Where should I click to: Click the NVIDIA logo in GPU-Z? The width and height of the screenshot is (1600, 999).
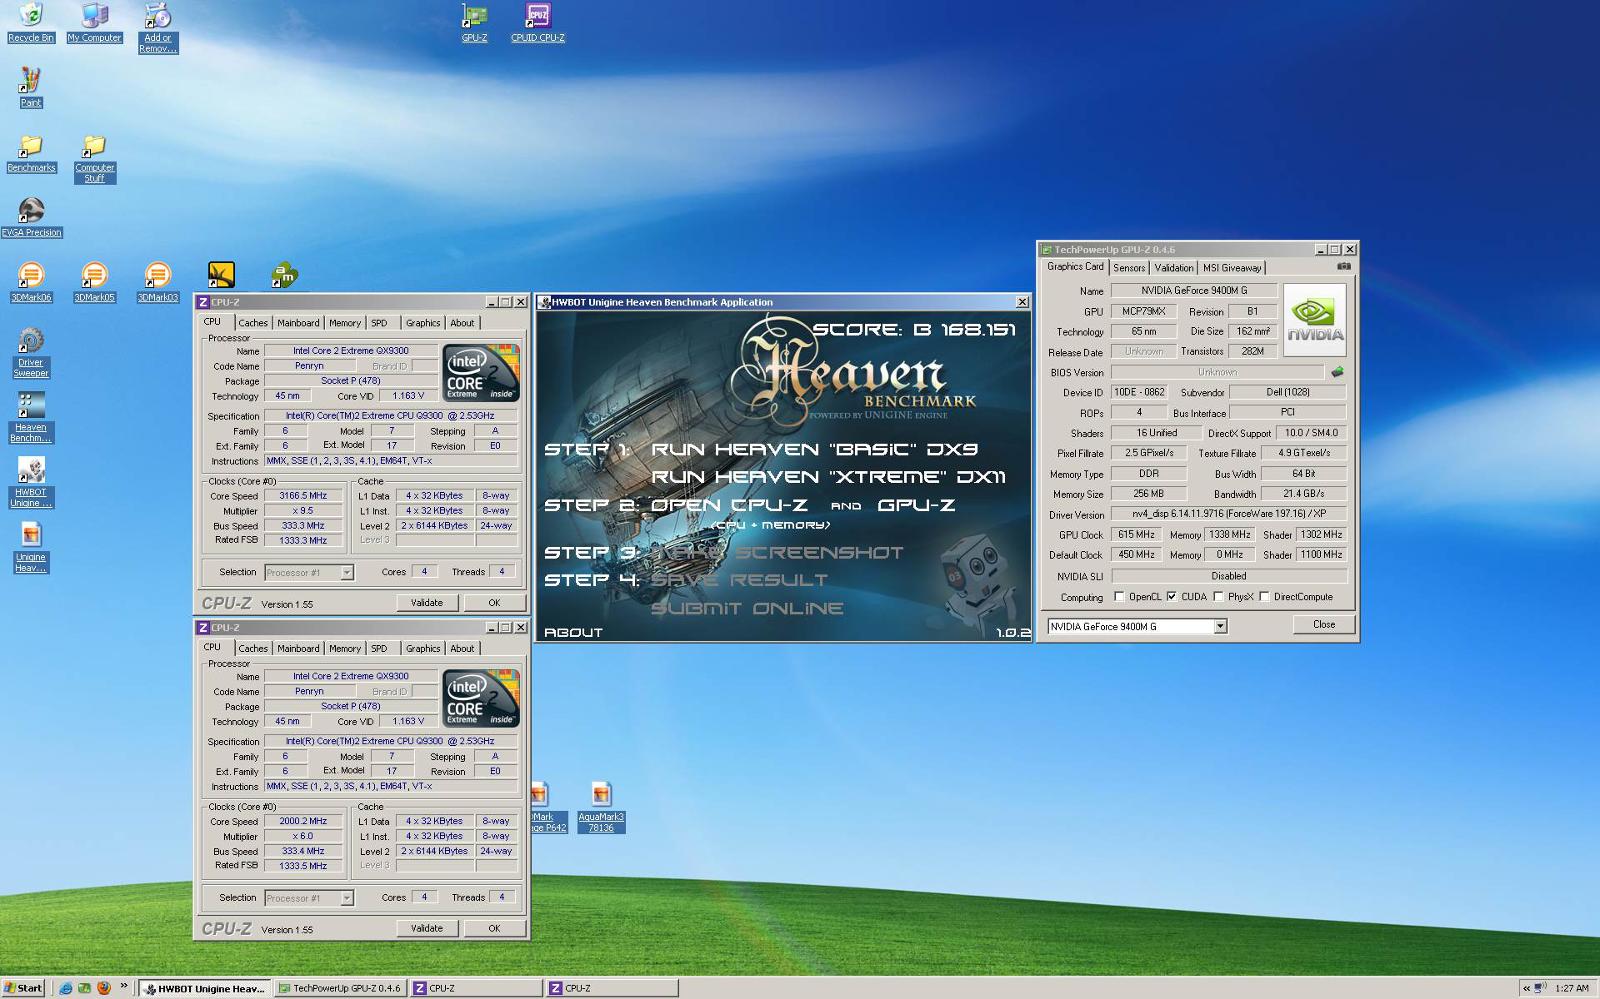point(1314,320)
